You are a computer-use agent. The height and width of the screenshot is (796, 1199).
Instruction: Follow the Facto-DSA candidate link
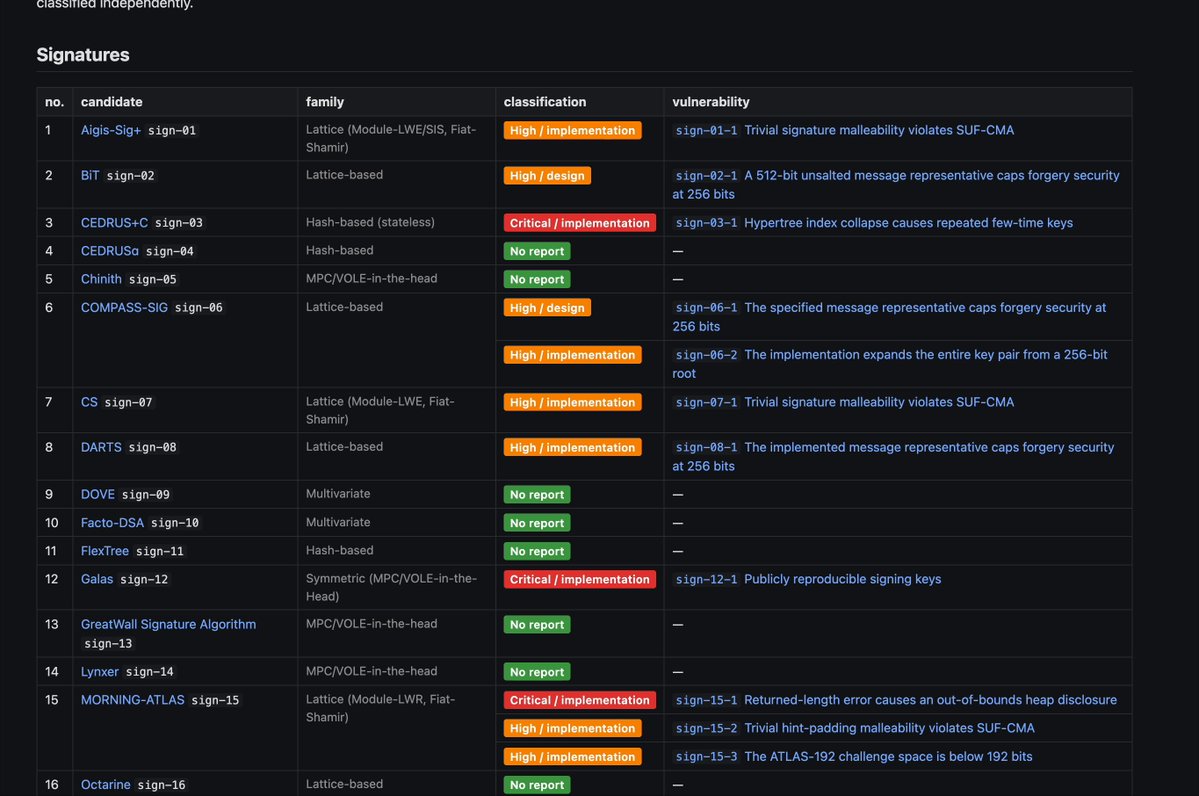(112, 523)
